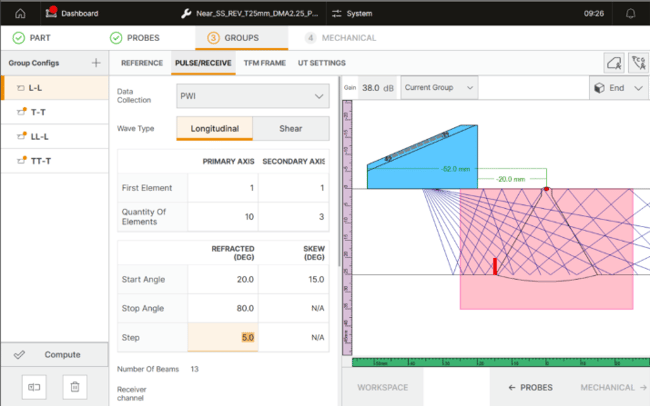
Task: Select Longitudinal wave type
Action: (x=214, y=128)
